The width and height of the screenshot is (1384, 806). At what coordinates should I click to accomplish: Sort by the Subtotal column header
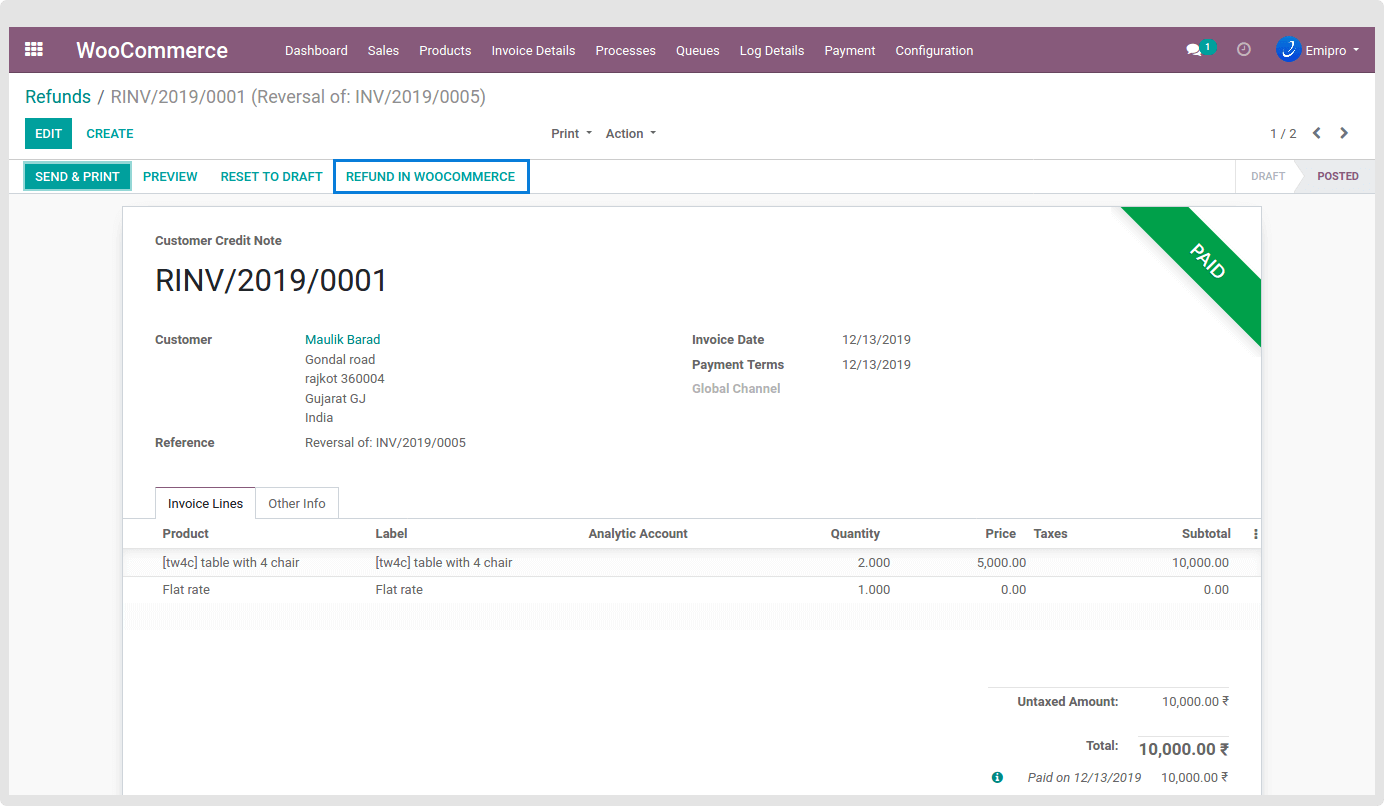1206,534
